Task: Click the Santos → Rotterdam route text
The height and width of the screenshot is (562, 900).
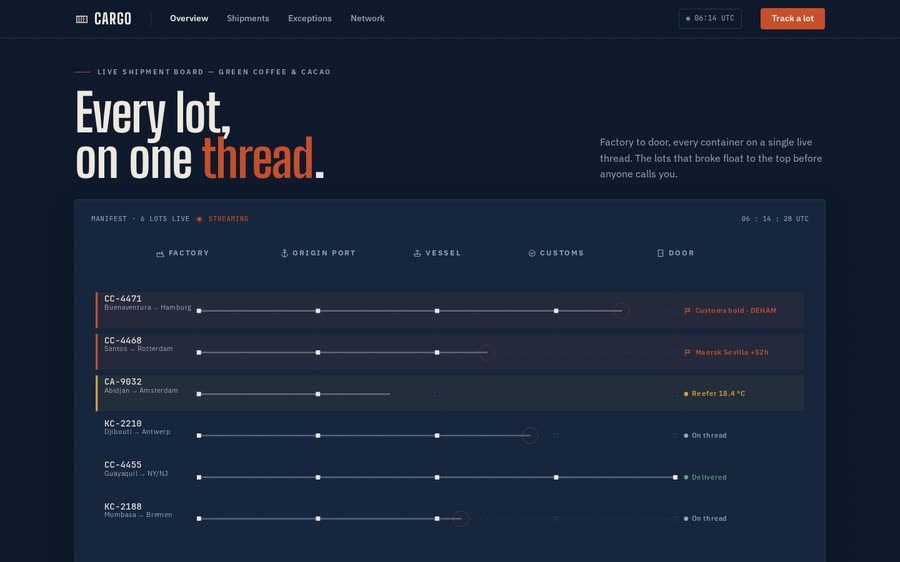Action: point(138,349)
